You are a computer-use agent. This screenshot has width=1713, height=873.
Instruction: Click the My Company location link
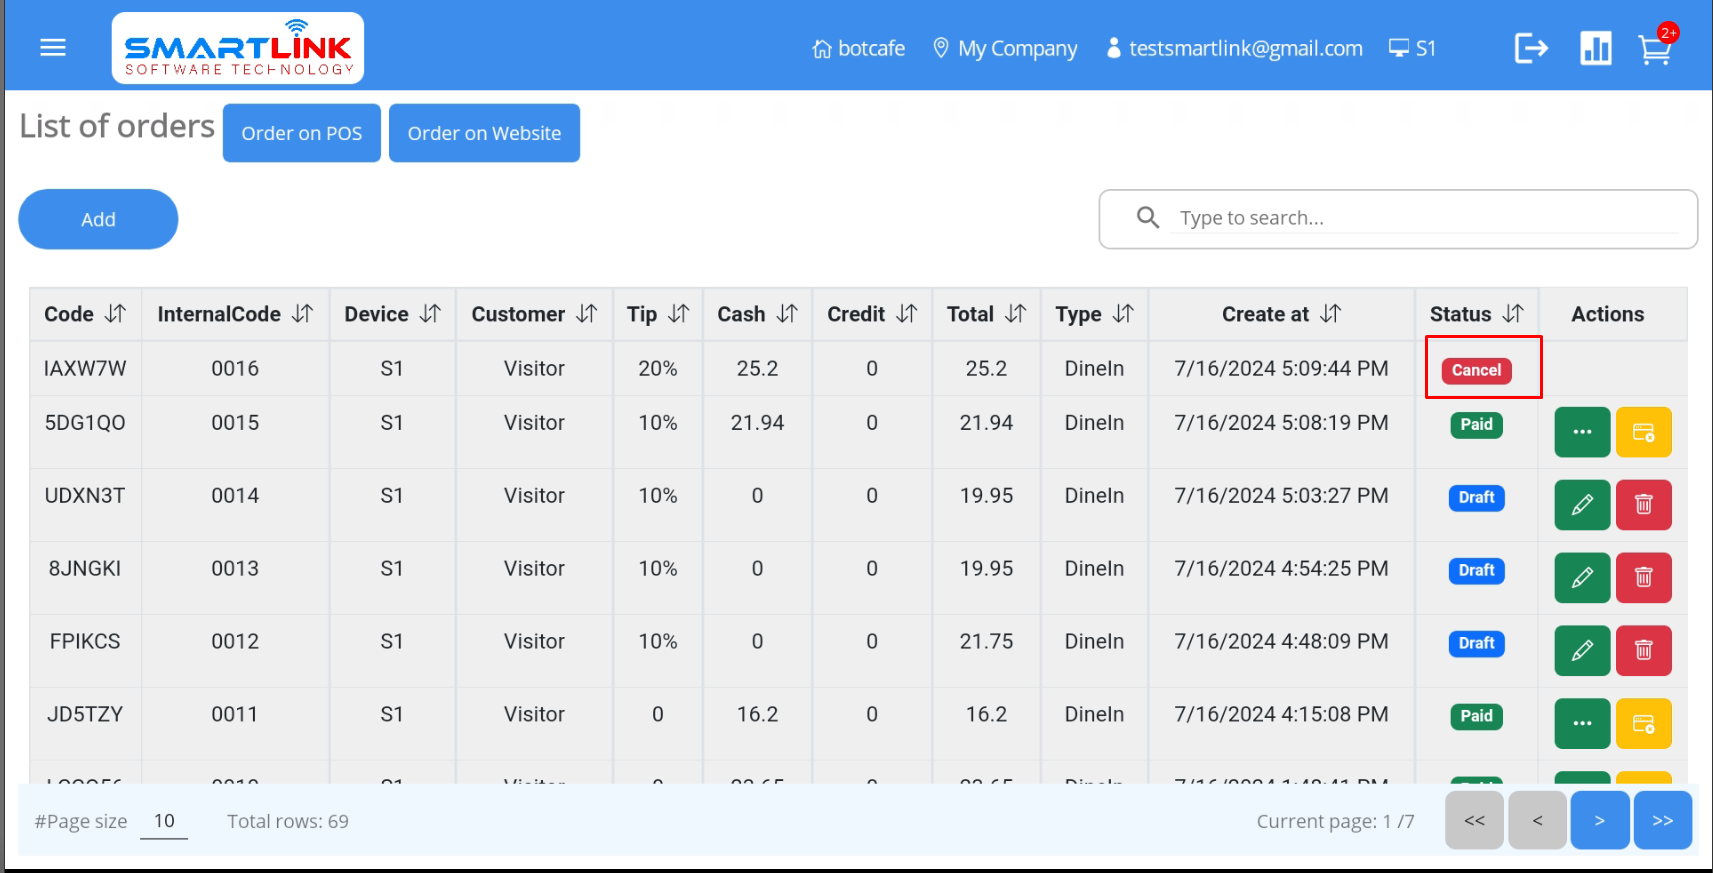[x=1005, y=48]
